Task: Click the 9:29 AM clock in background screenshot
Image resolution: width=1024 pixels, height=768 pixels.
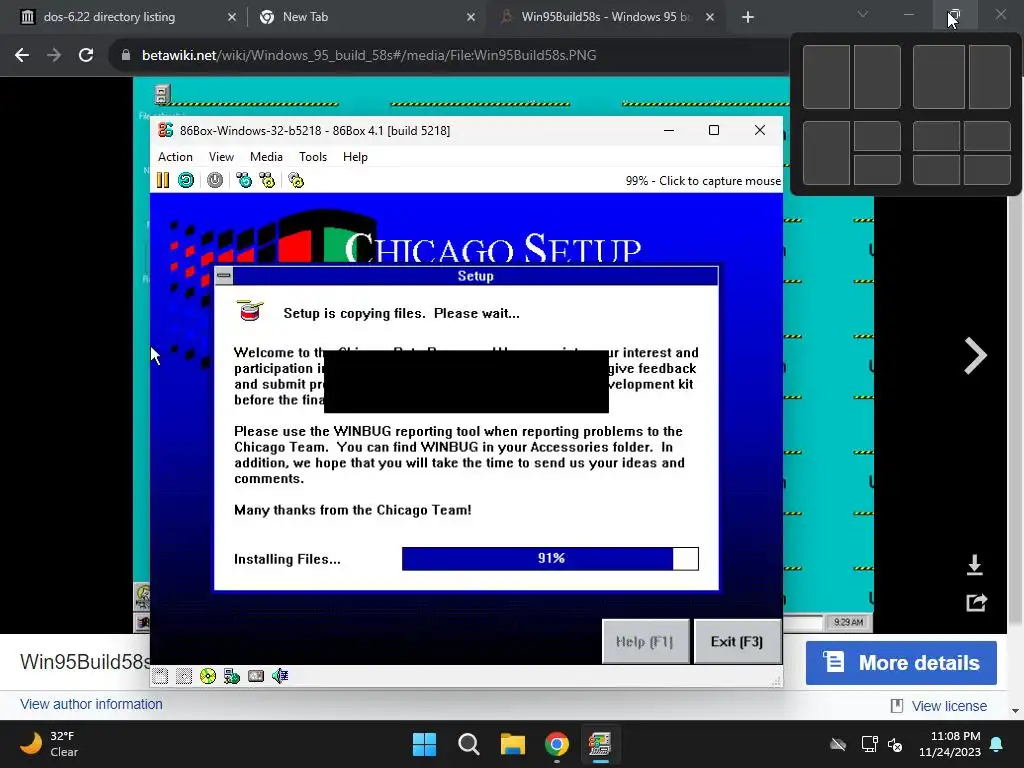Action: 848,622
